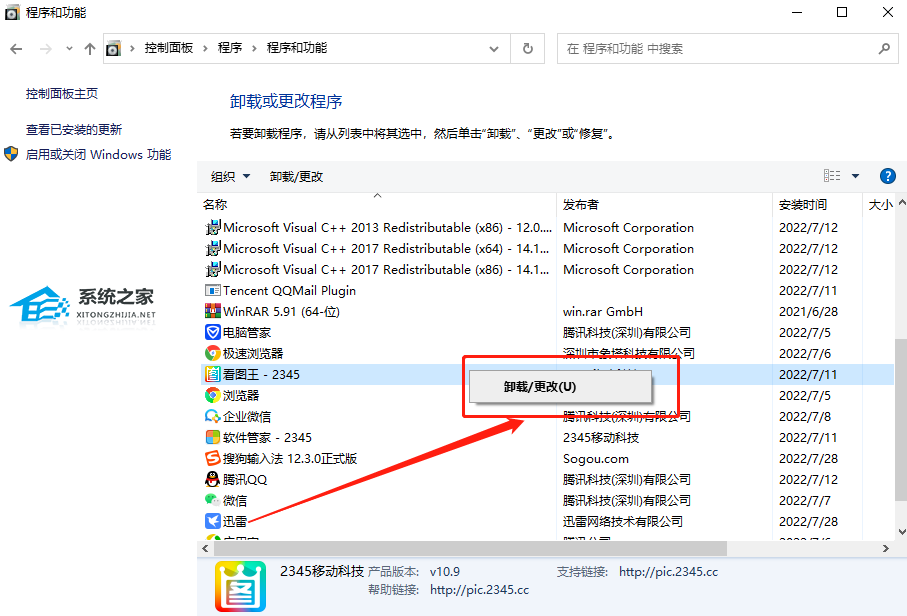The height and width of the screenshot is (616, 907).
Task: Click the up-one-level arrow
Action: pyautogui.click(x=90, y=49)
